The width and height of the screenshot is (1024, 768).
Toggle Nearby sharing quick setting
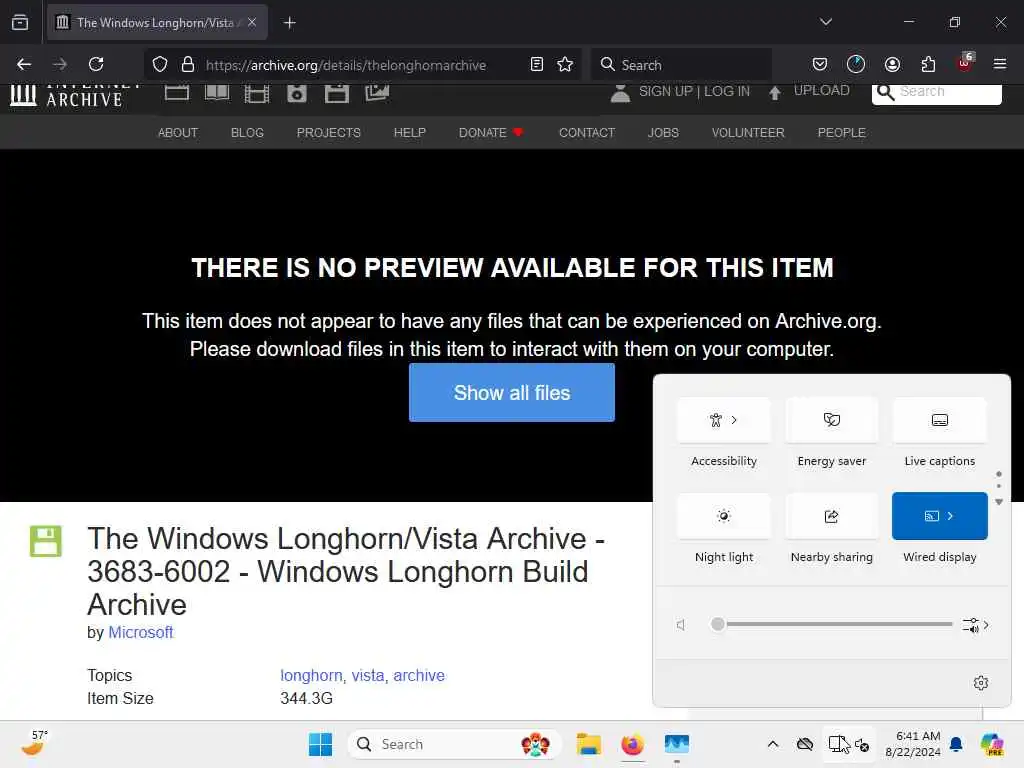(831, 516)
